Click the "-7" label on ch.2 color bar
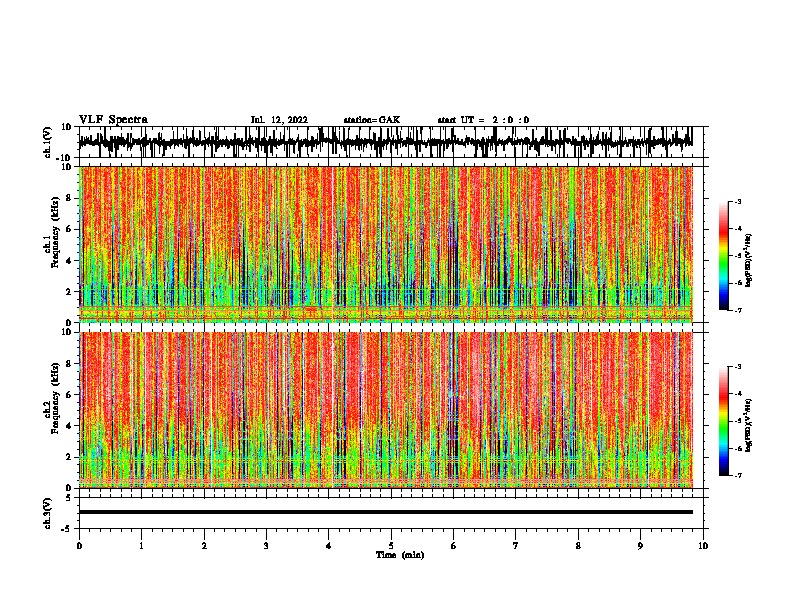 (x=738, y=476)
